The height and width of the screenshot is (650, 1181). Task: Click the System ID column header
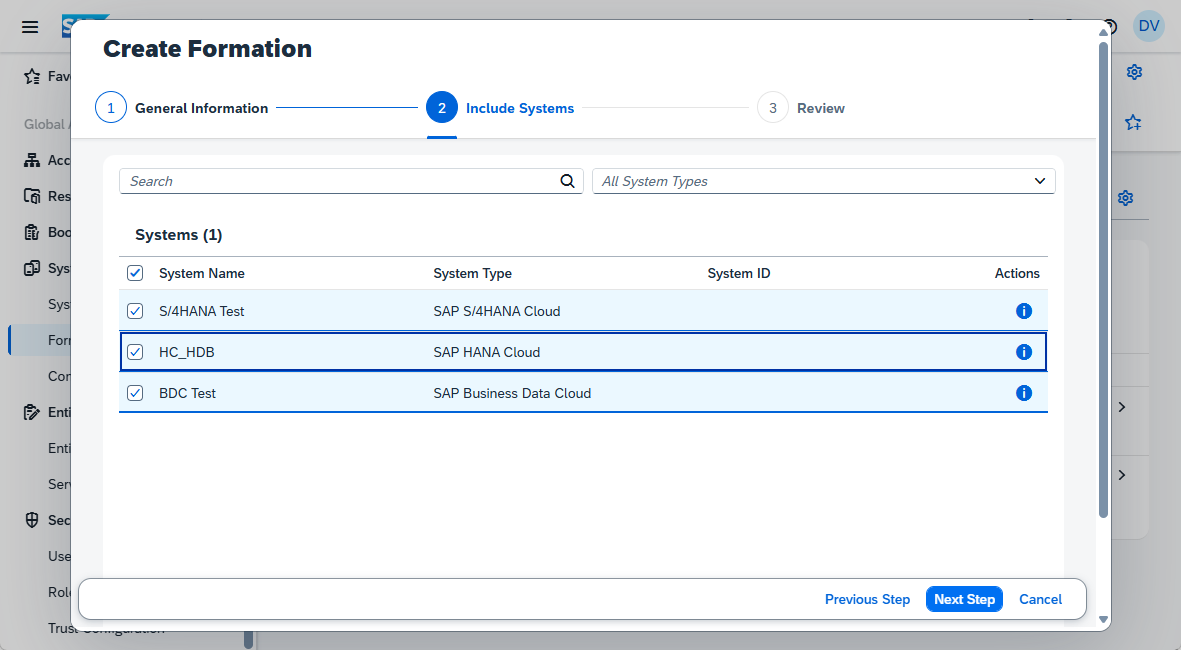point(739,273)
